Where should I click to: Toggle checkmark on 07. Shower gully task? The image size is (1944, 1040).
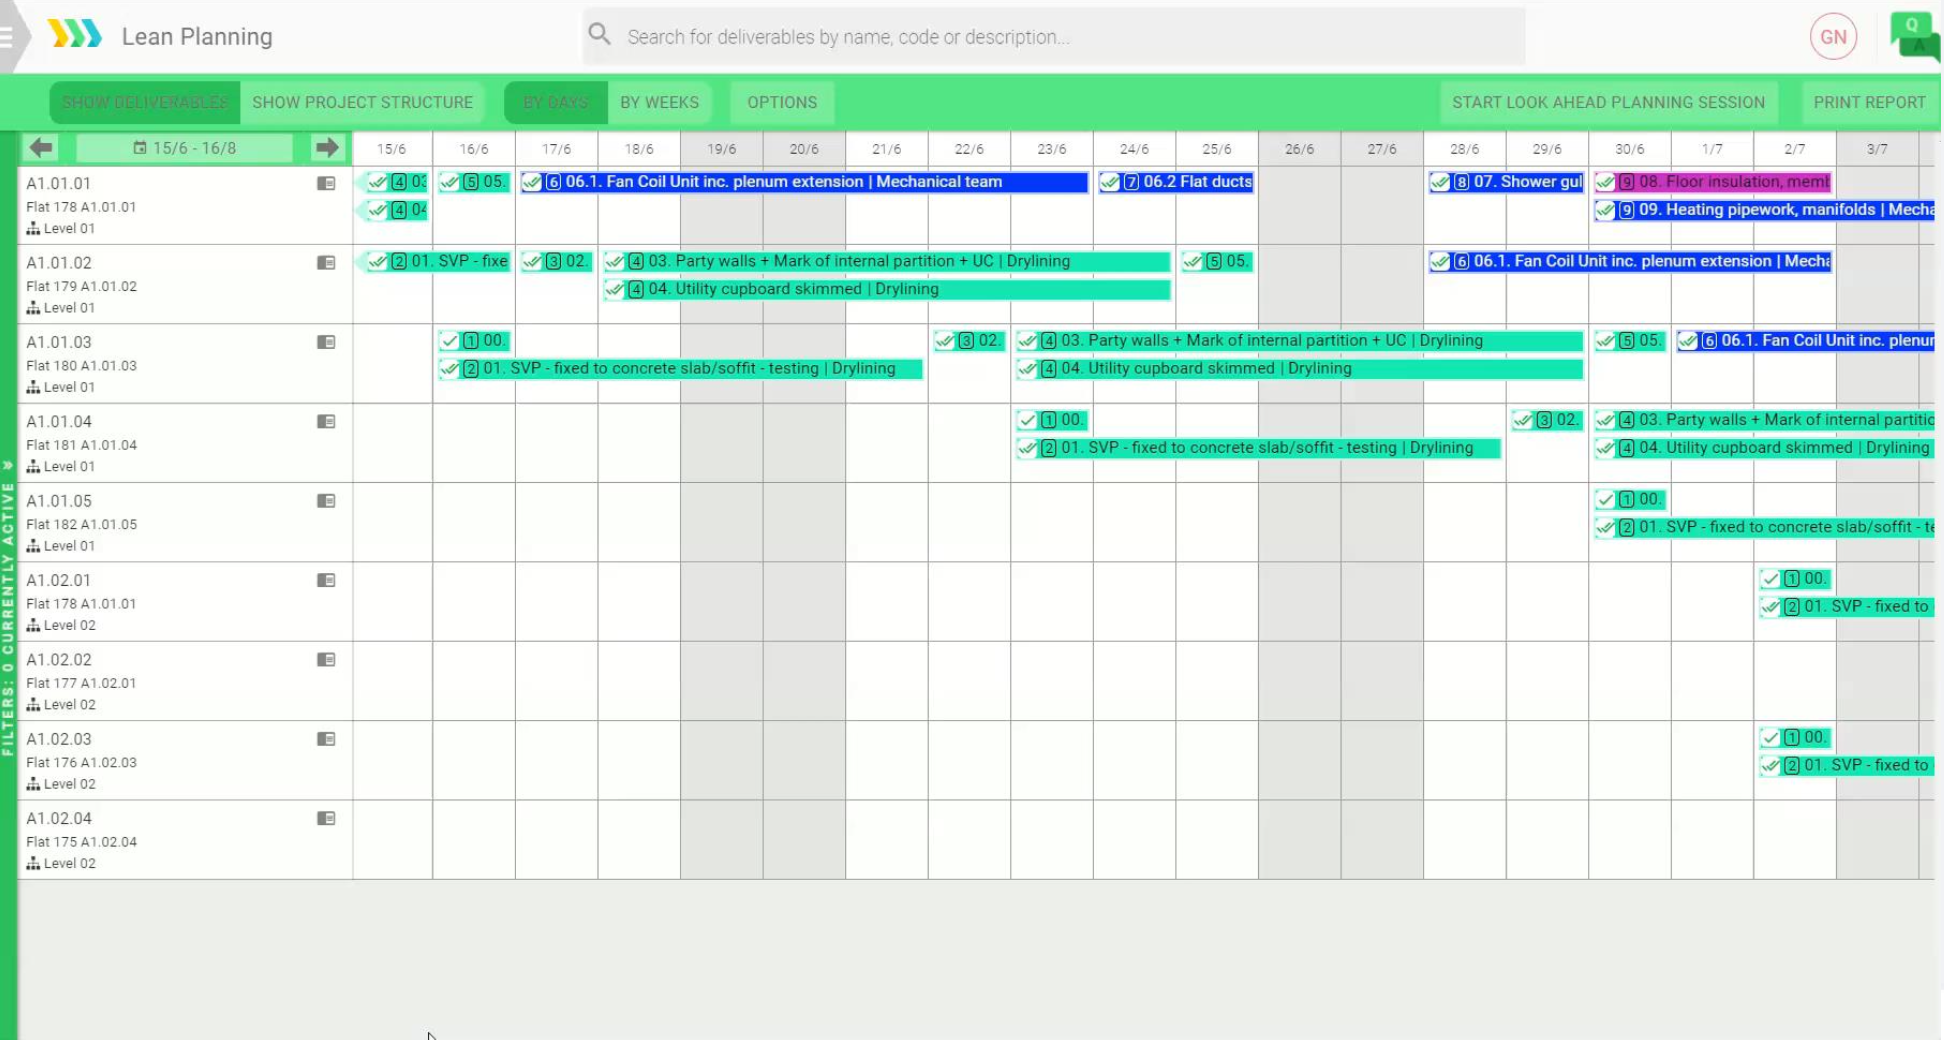1440,182
